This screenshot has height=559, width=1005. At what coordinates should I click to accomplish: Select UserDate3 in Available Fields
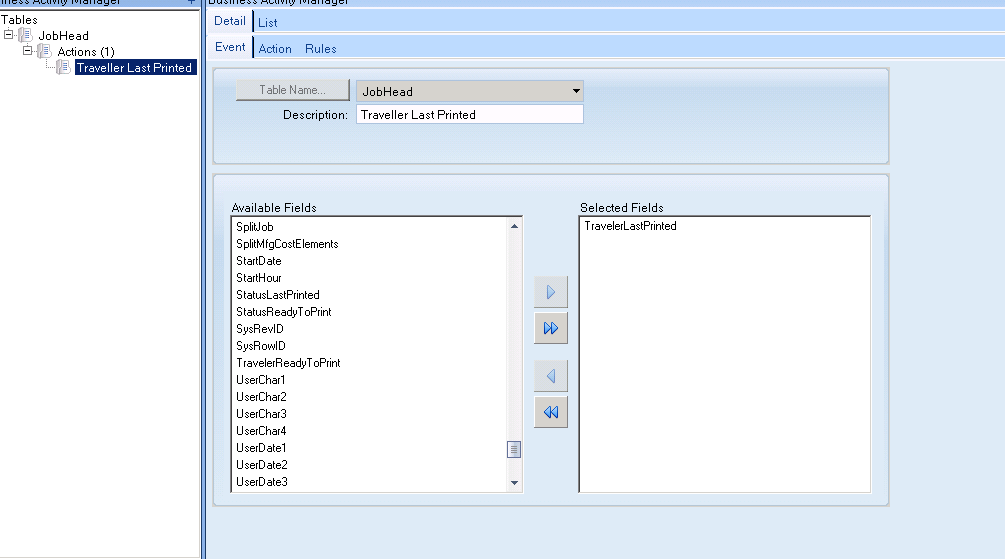click(262, 482)
